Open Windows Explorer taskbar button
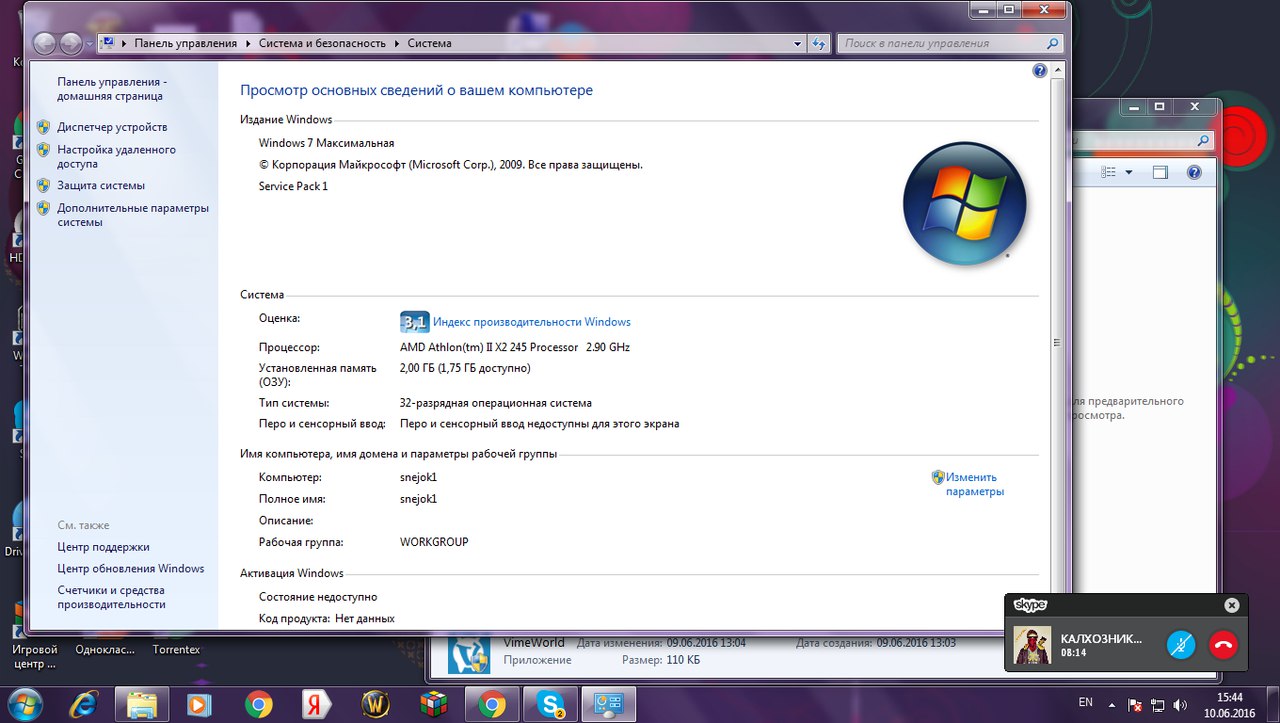Viewport: 1280px width, 723px height. (143, 705)
